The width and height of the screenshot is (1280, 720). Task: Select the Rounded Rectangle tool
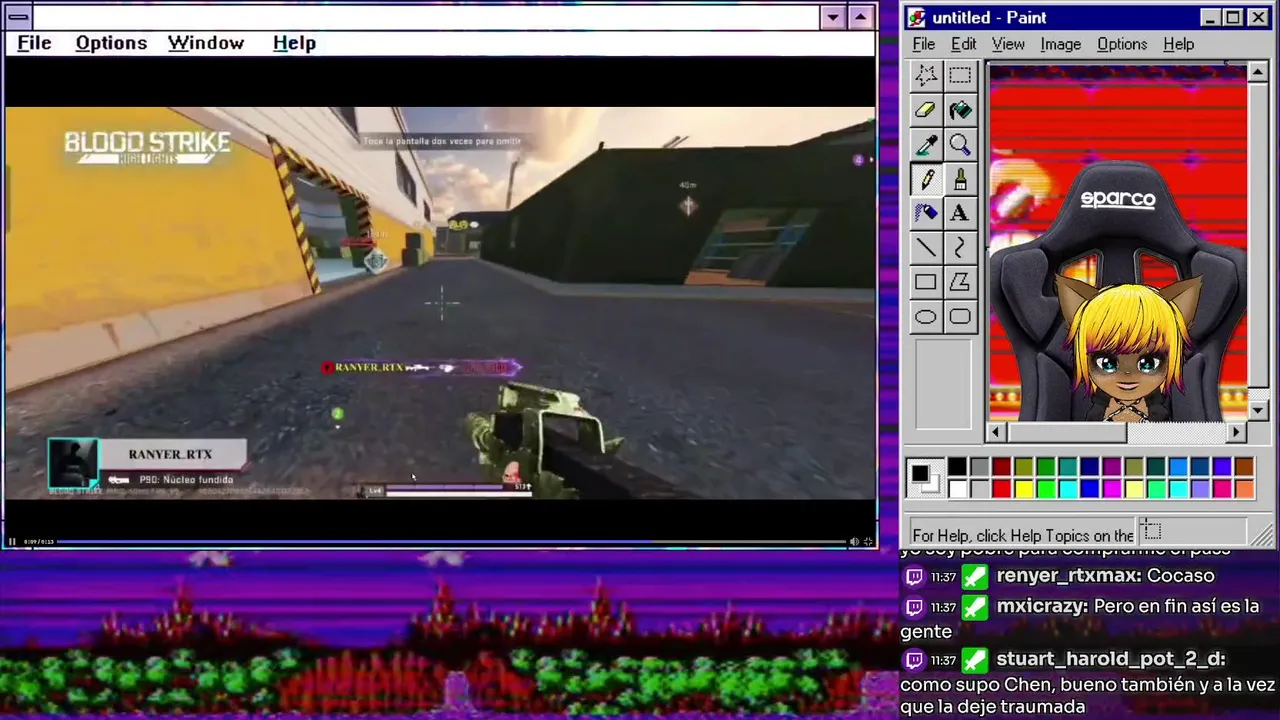tap(960, 317)
